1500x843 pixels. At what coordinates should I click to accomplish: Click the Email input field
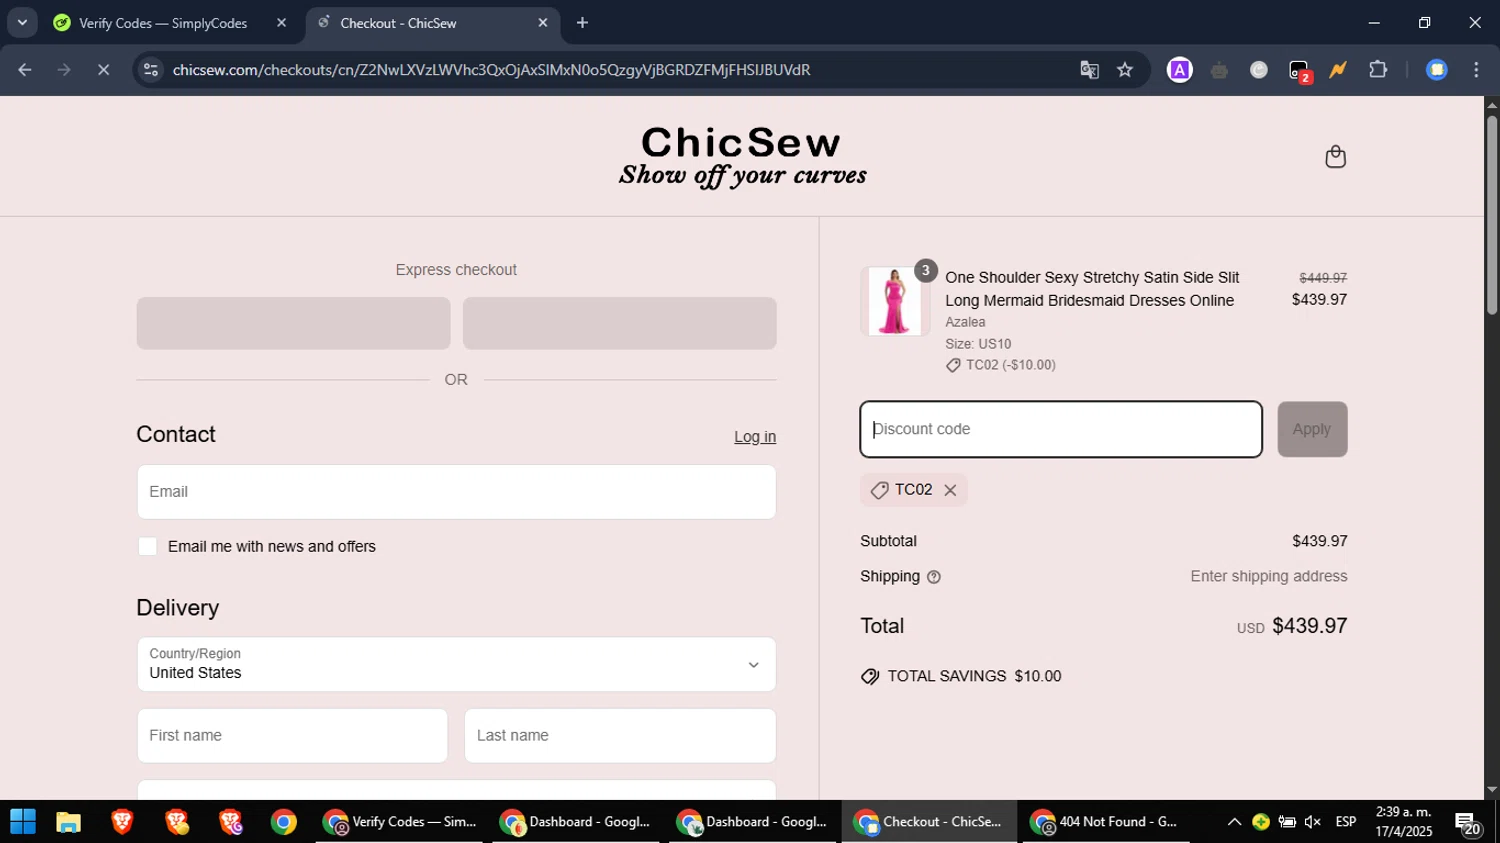[456, 492]
